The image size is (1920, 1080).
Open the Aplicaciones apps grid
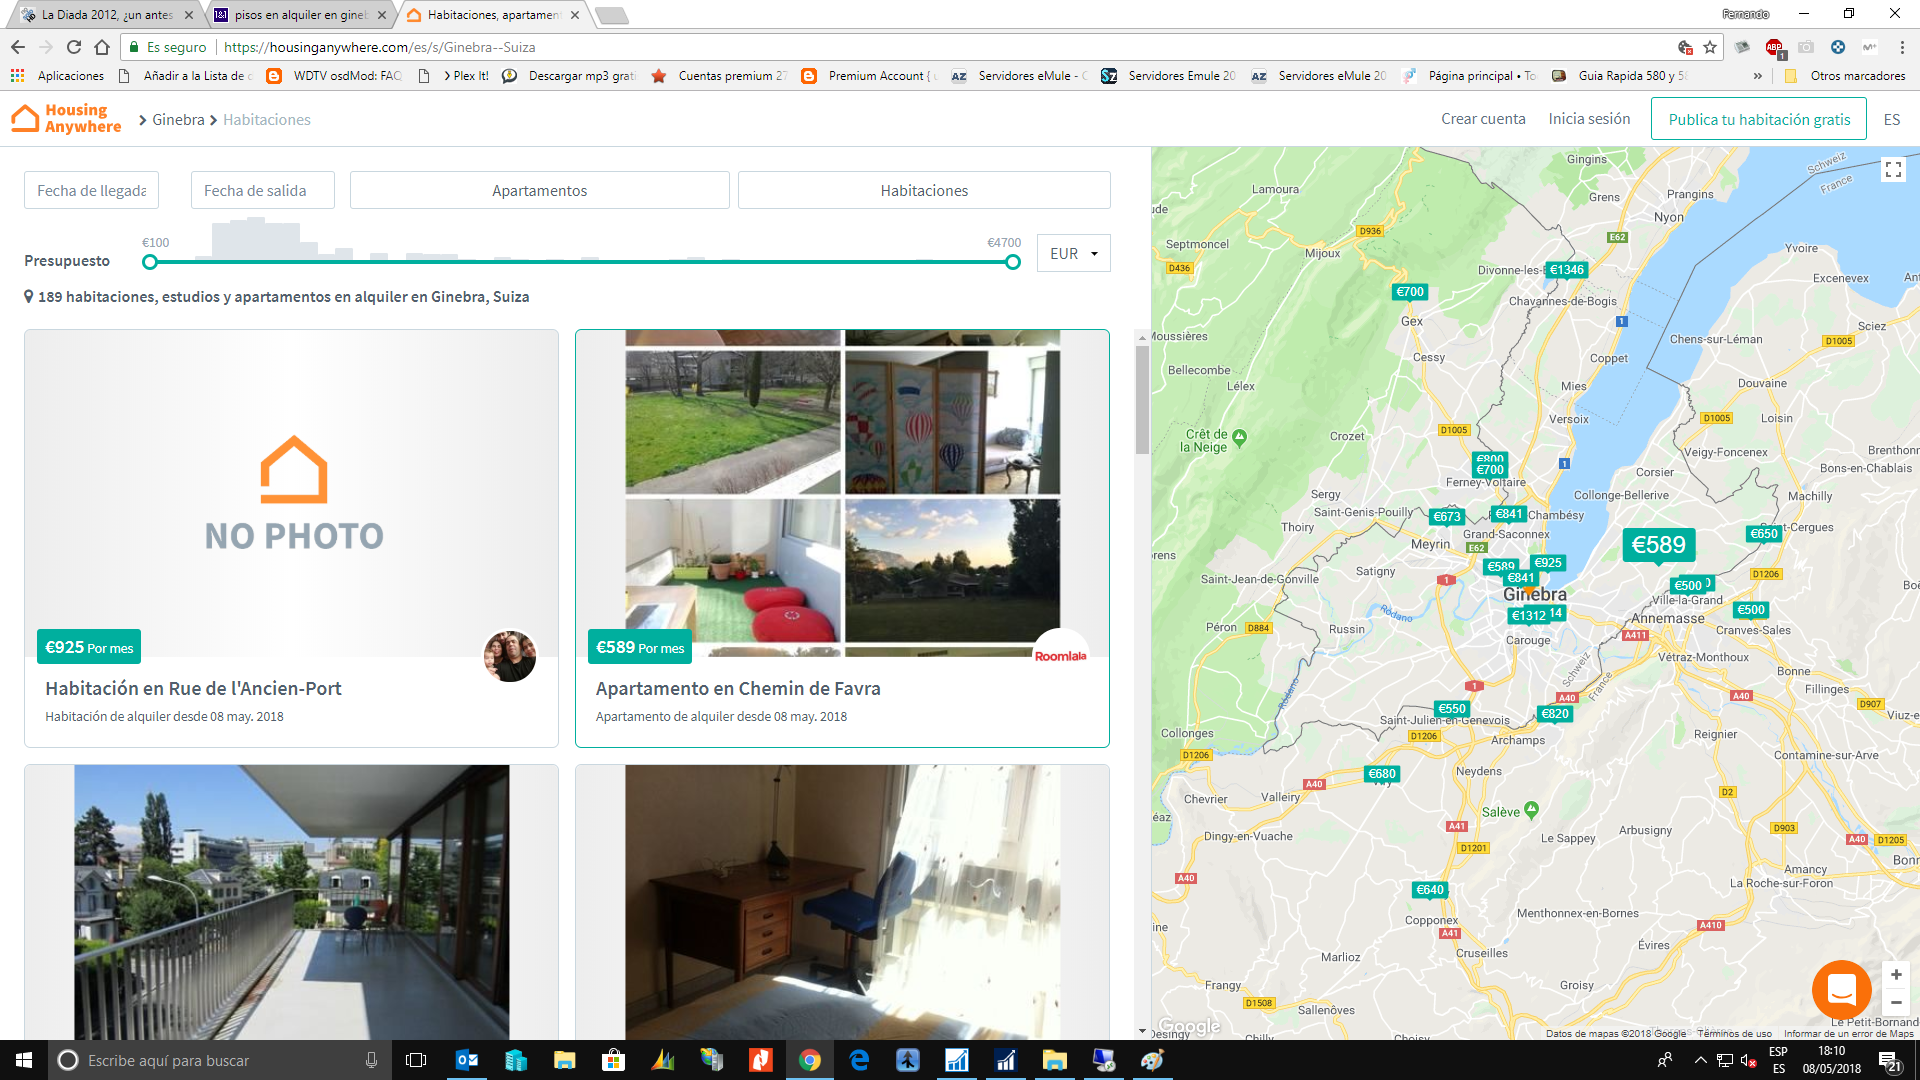[57, 76]
